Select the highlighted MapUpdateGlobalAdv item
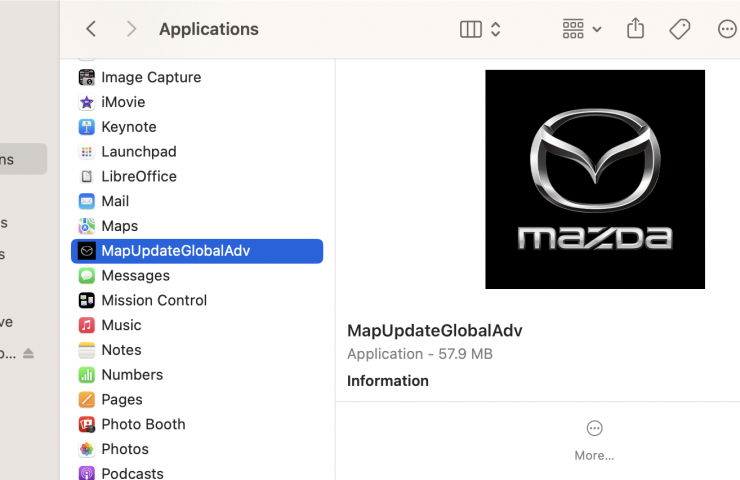 [175, 251]
